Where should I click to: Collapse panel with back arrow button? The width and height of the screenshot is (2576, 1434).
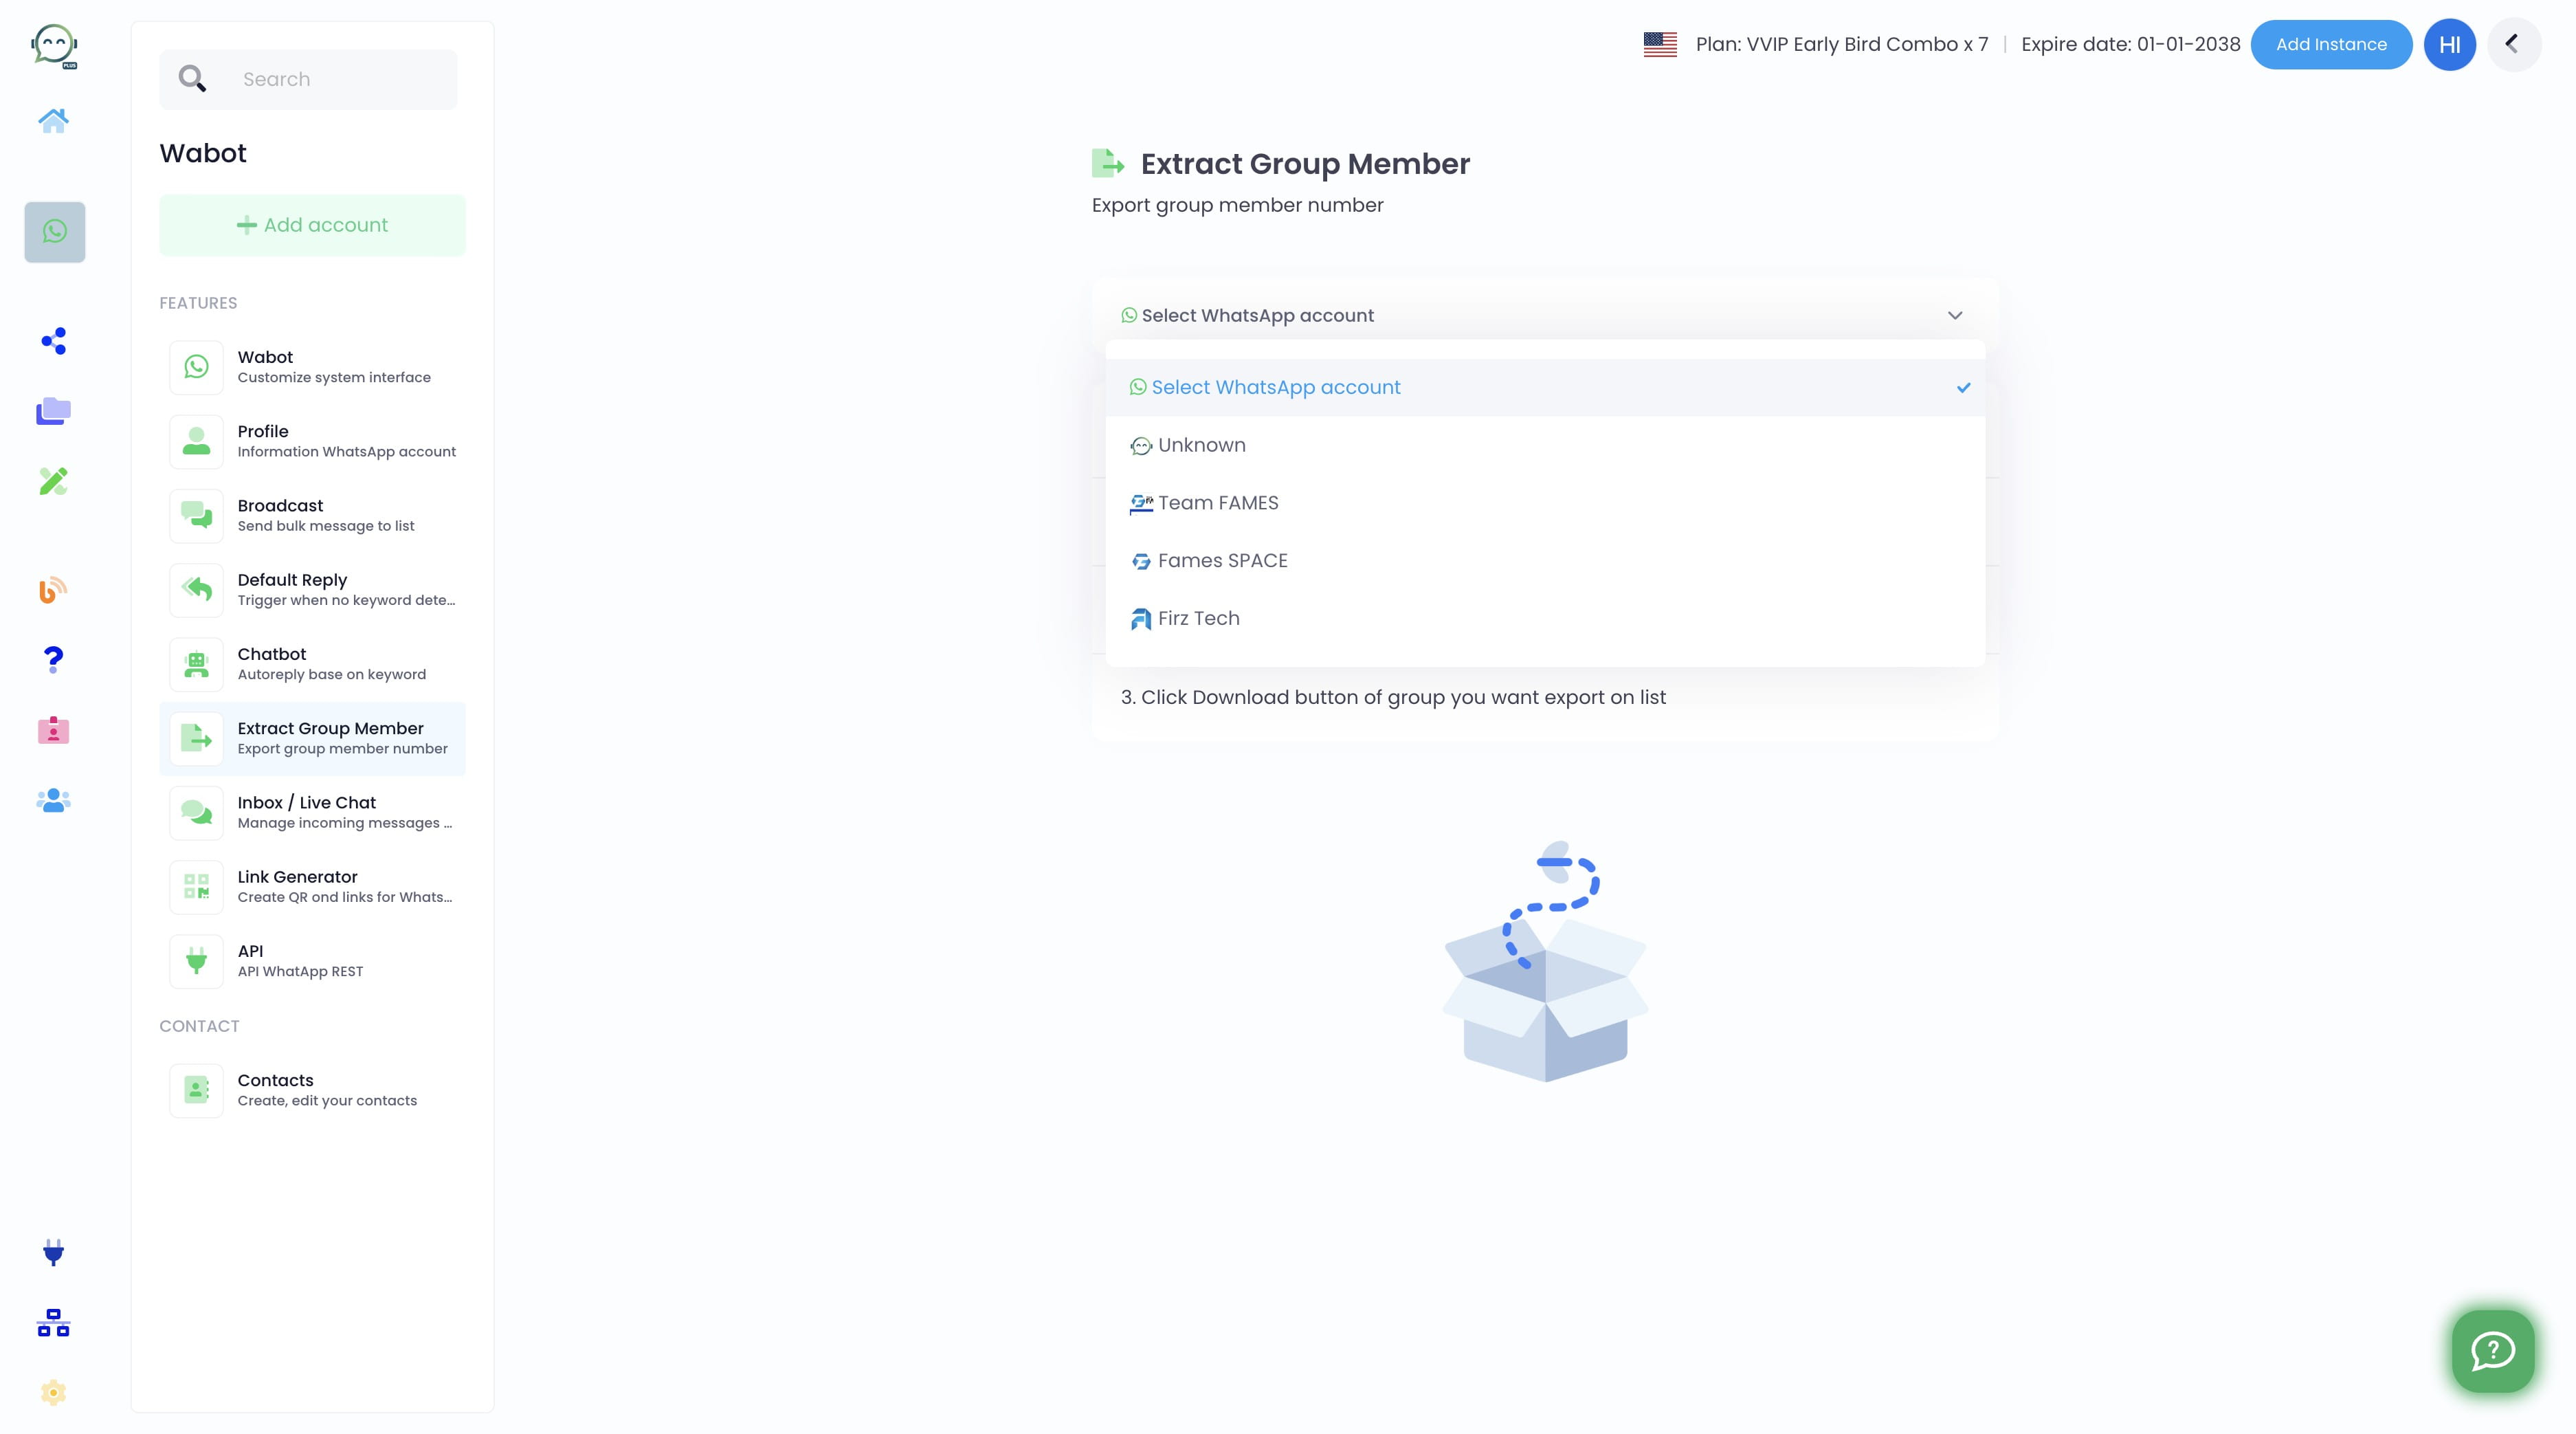(2513, 44)
